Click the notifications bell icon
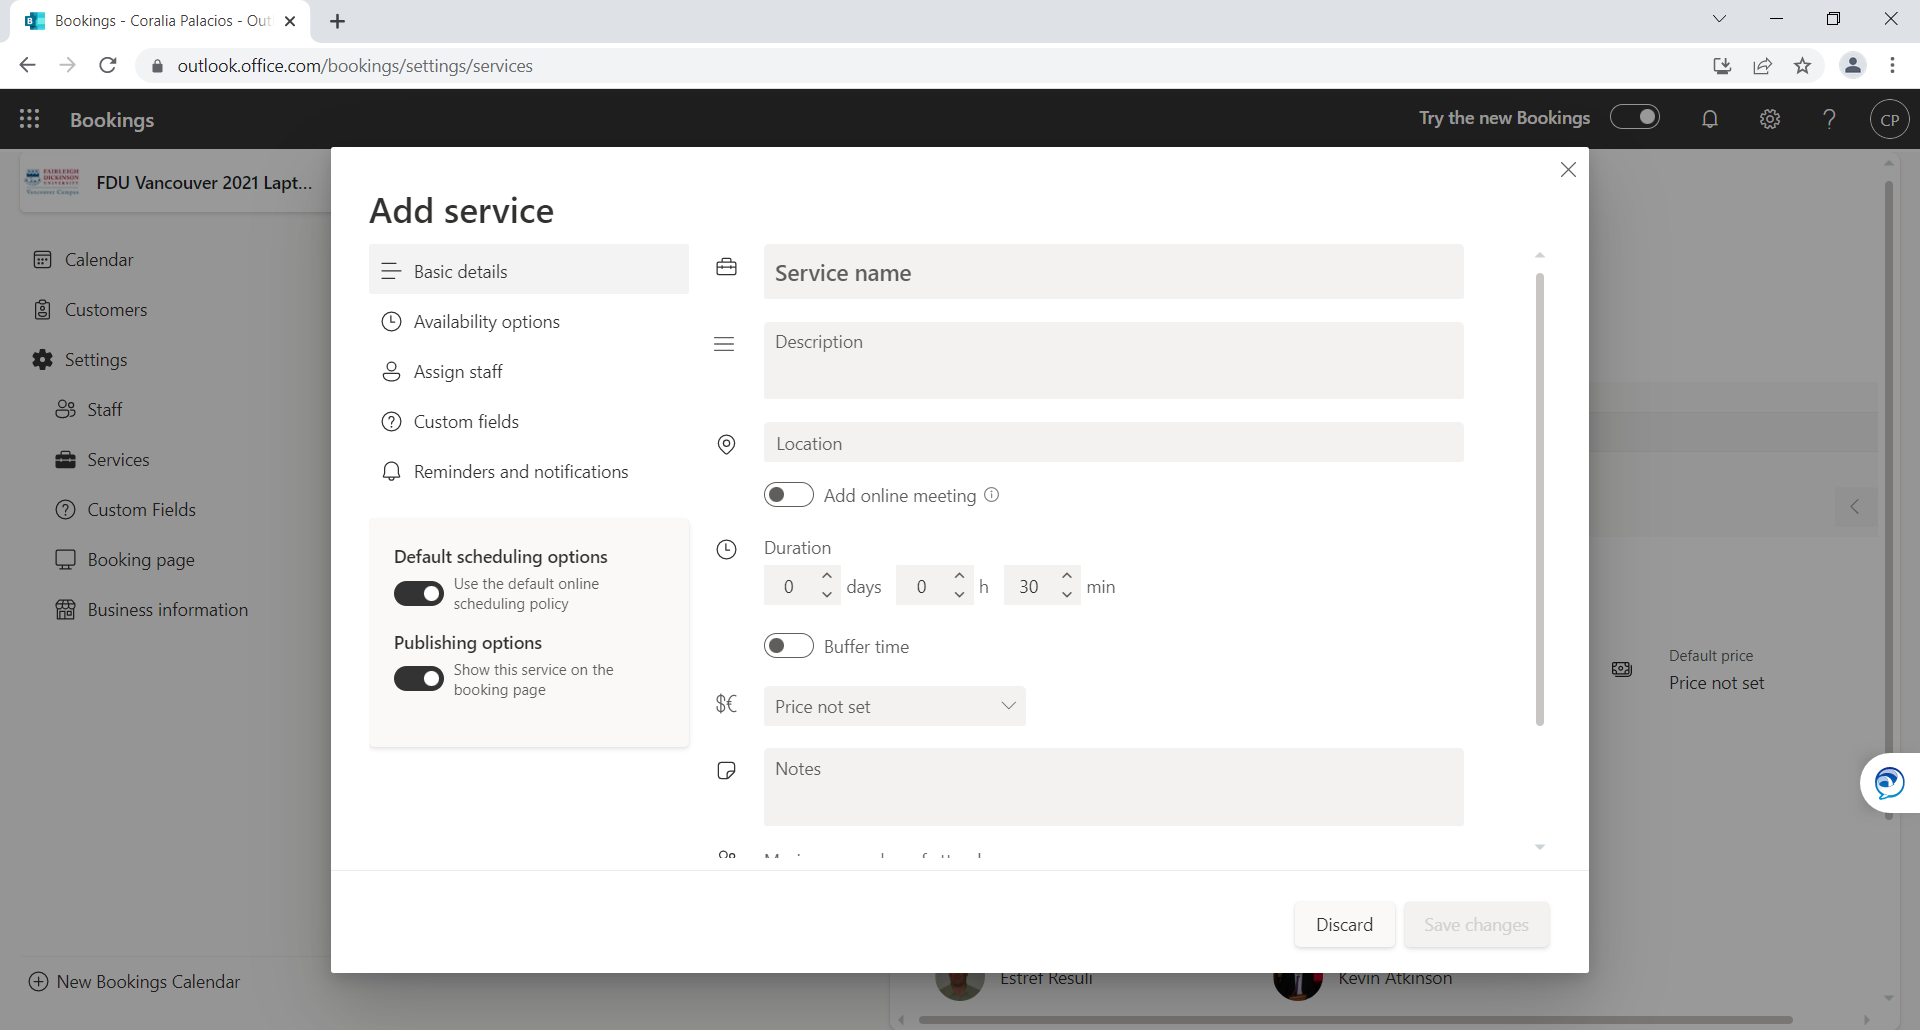Viewport: 1920px width, 1030px height. (x=1710, y=119)
